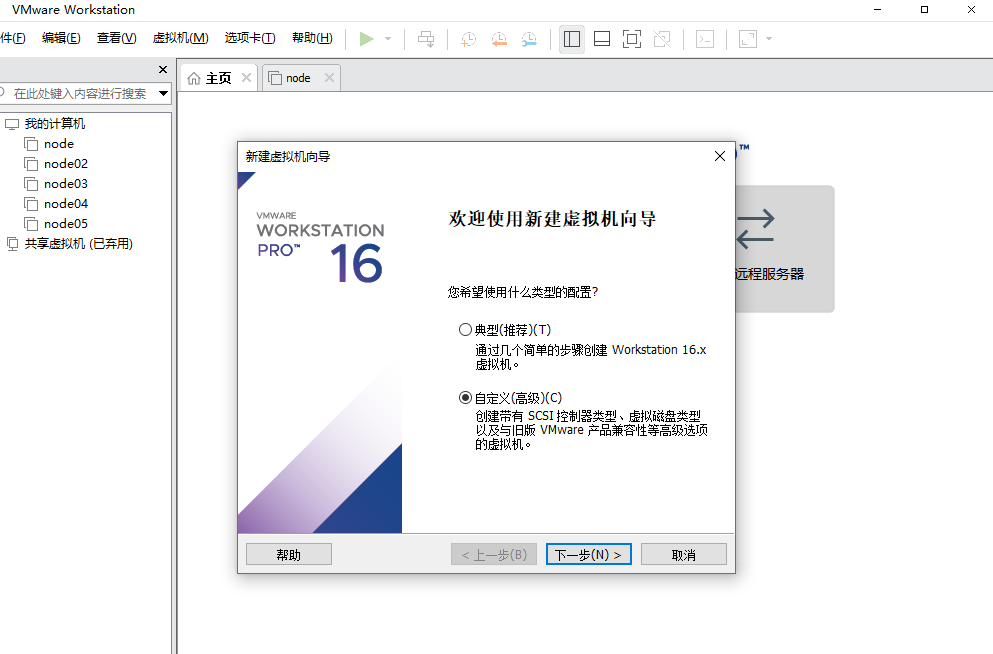Power on the virtual machine with green play icon

tap(366, 39)
